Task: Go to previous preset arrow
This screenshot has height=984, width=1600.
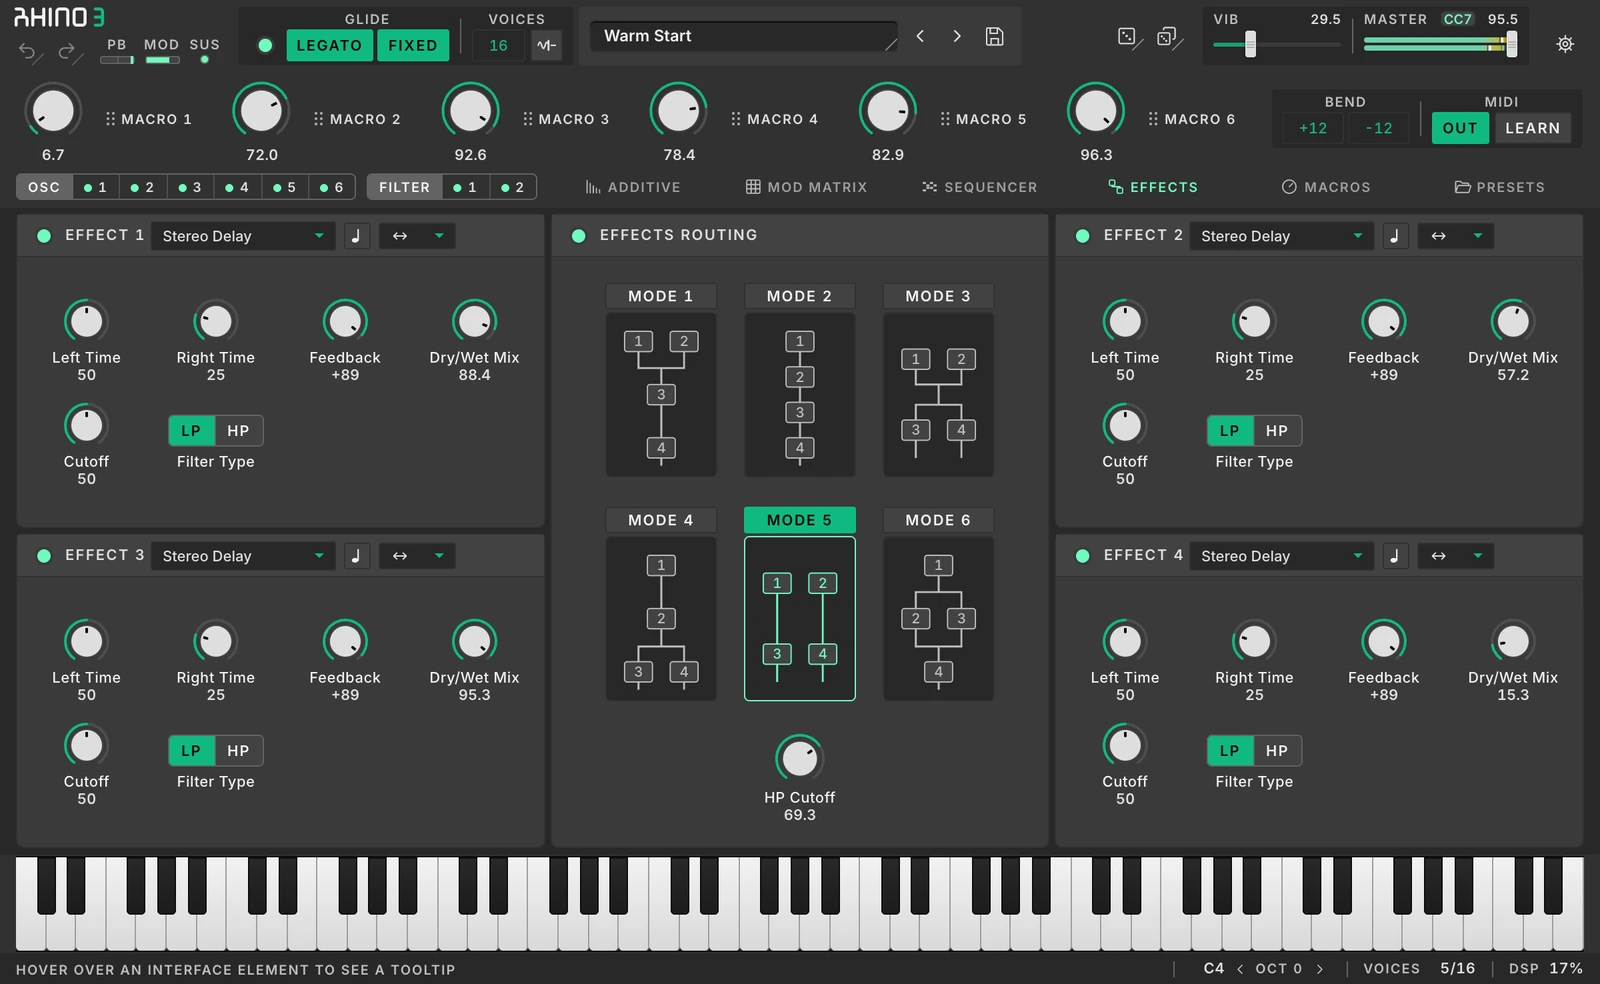Action: (920, 36)
